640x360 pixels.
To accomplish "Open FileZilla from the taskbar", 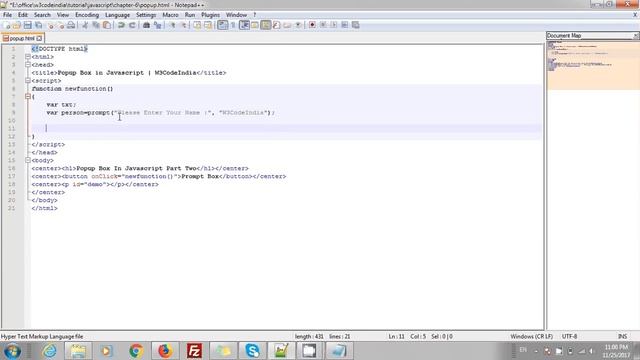I will (194, 351).
